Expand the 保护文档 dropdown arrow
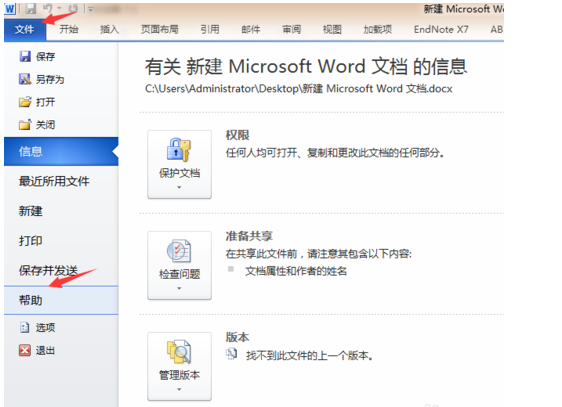Screen dimensions: 562x407 click(179, 187)
